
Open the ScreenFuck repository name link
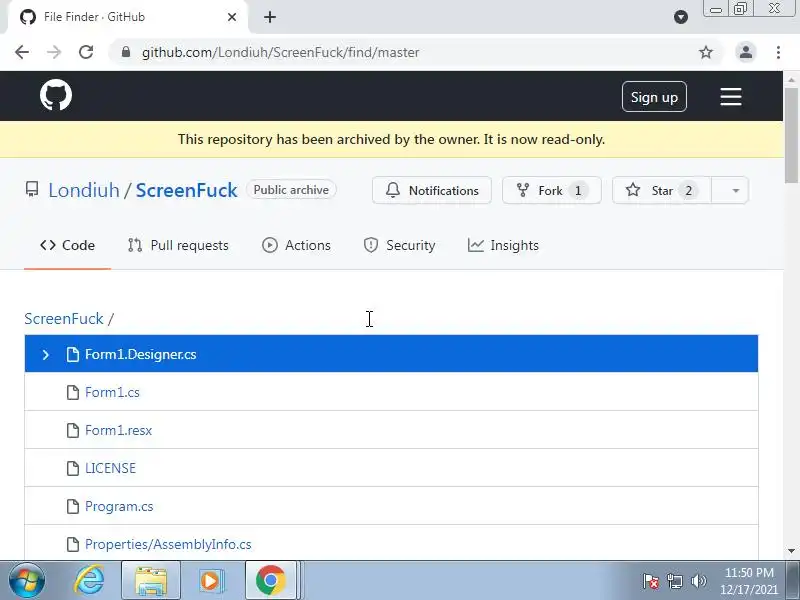point(186,190)
